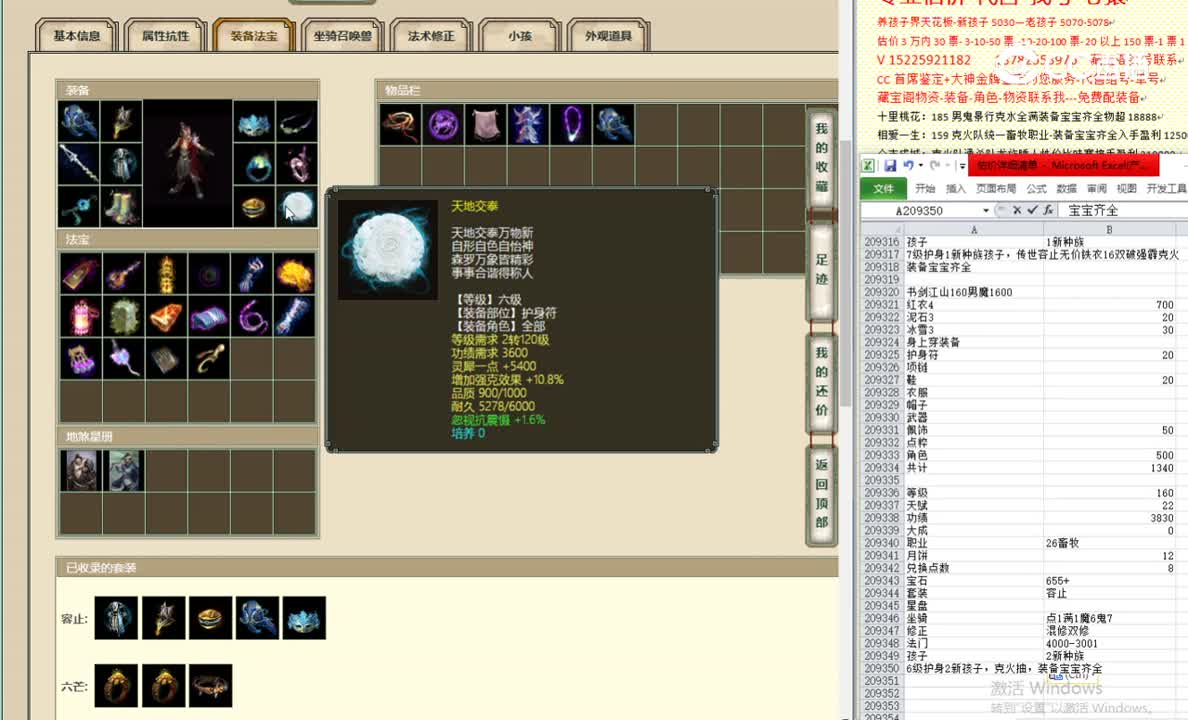Select the character model preview
This screenshot has width=1188, height=720.
pyautogui.click(x=187, y=164)
